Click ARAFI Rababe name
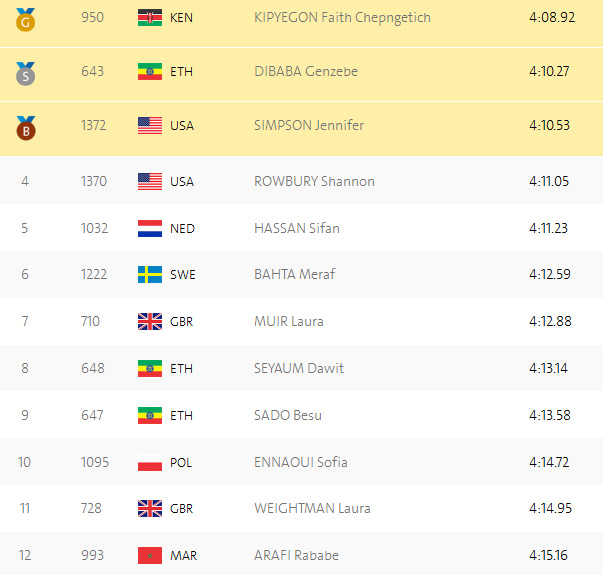This screenshot has width=603, height=575. coord(297,555)
